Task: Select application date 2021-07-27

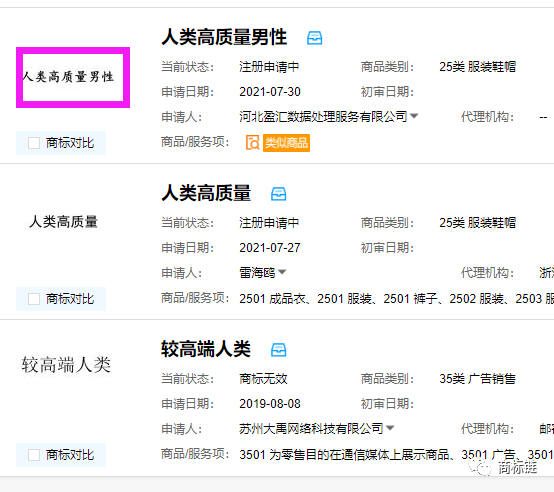Action: click(270, 248)
